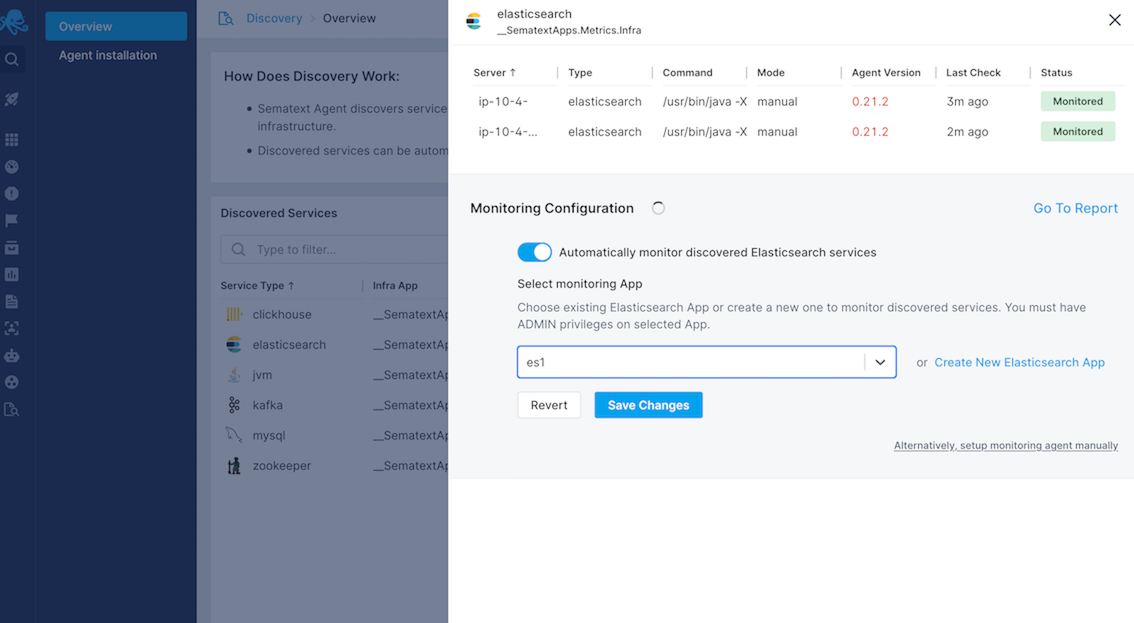Viewport: 1134px width, 623px height.
Task: Click the zookeeper service icon
Action: [234, 465]
